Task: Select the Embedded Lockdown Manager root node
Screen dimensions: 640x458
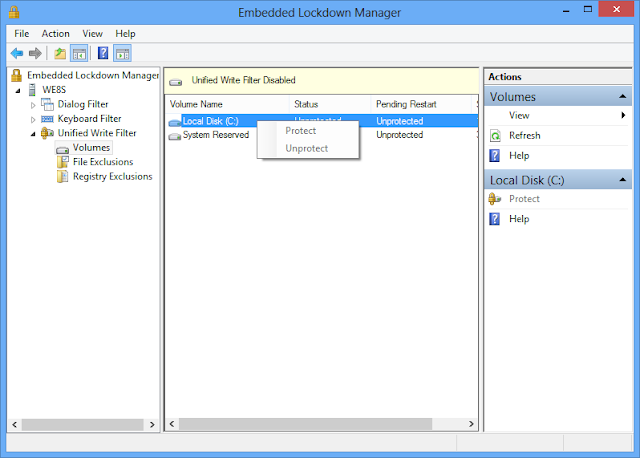Action: pos(93,75)
